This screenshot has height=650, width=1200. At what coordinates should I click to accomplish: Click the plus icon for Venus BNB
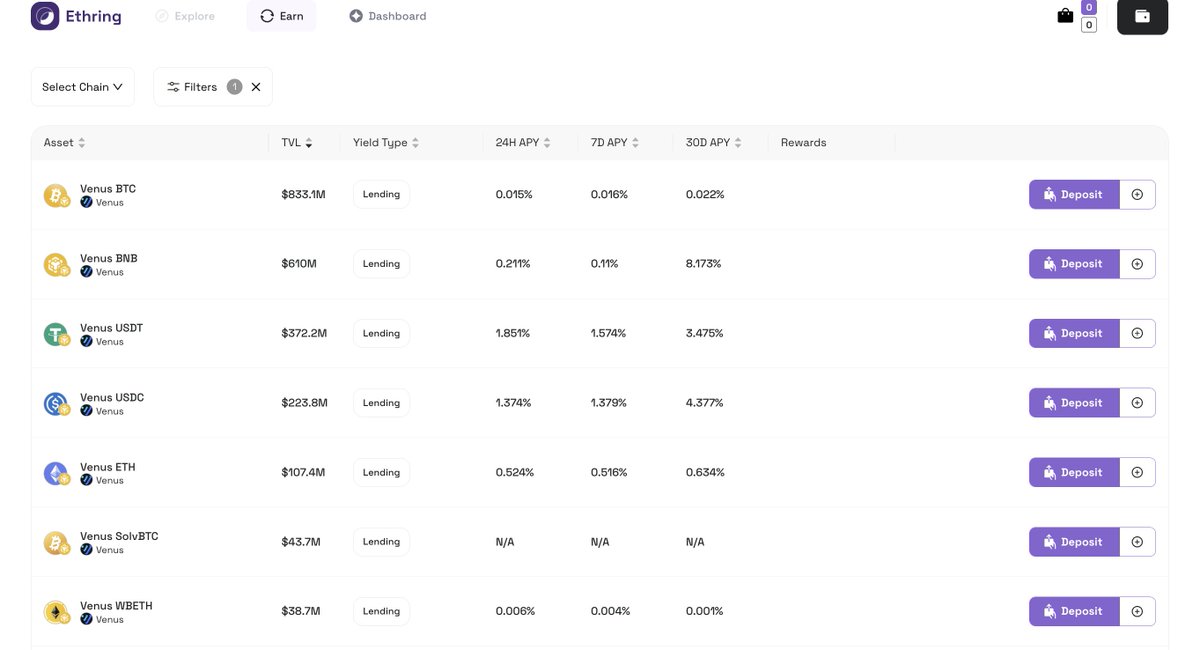pyautogui.click(x=1137, y=264)
